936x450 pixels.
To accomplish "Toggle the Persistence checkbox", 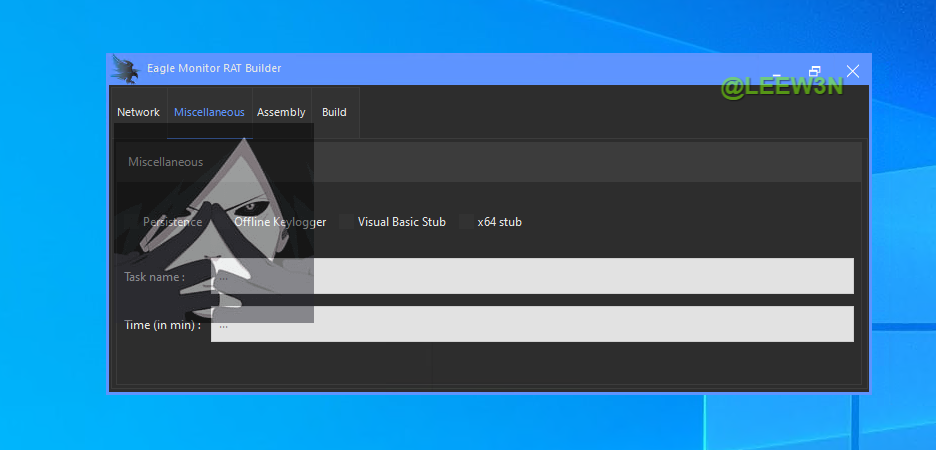I will click(x=132, y=222).
